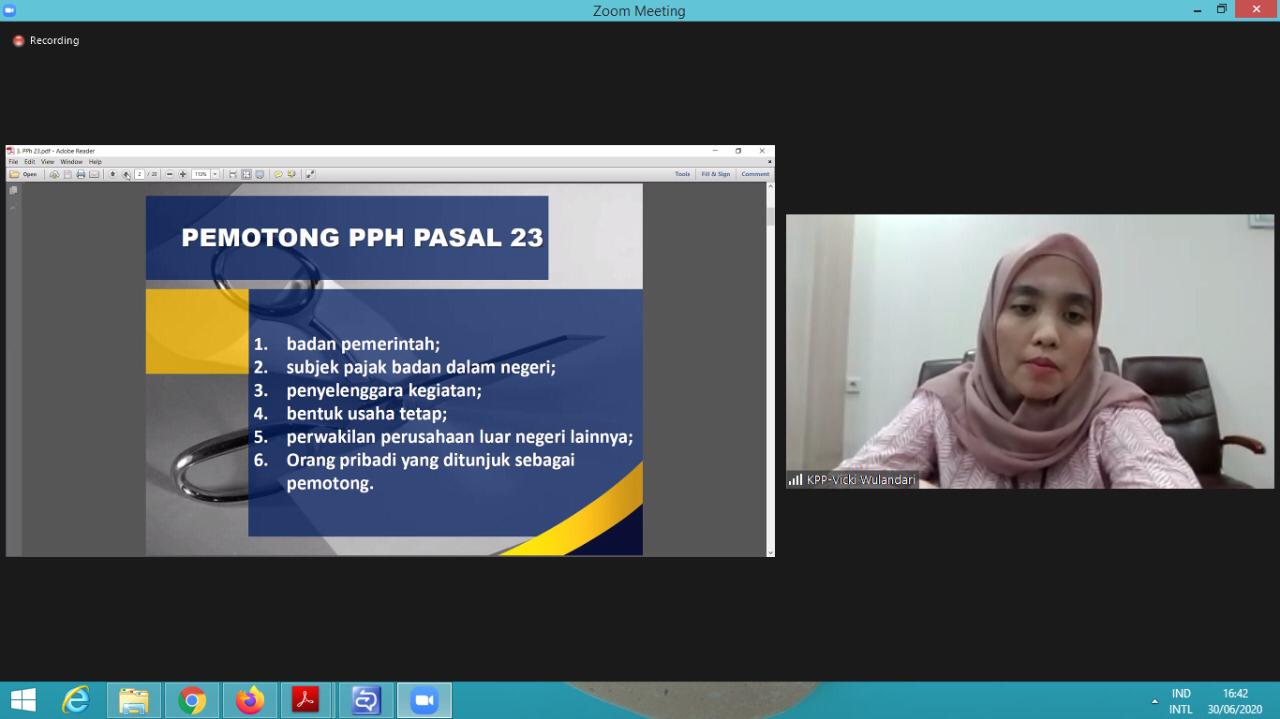Image resolution: width=1280 pixels, height=719 pixels.
Task: Click the PDF vertical scrollbar down arrow
Action: [x=770, y=552]
